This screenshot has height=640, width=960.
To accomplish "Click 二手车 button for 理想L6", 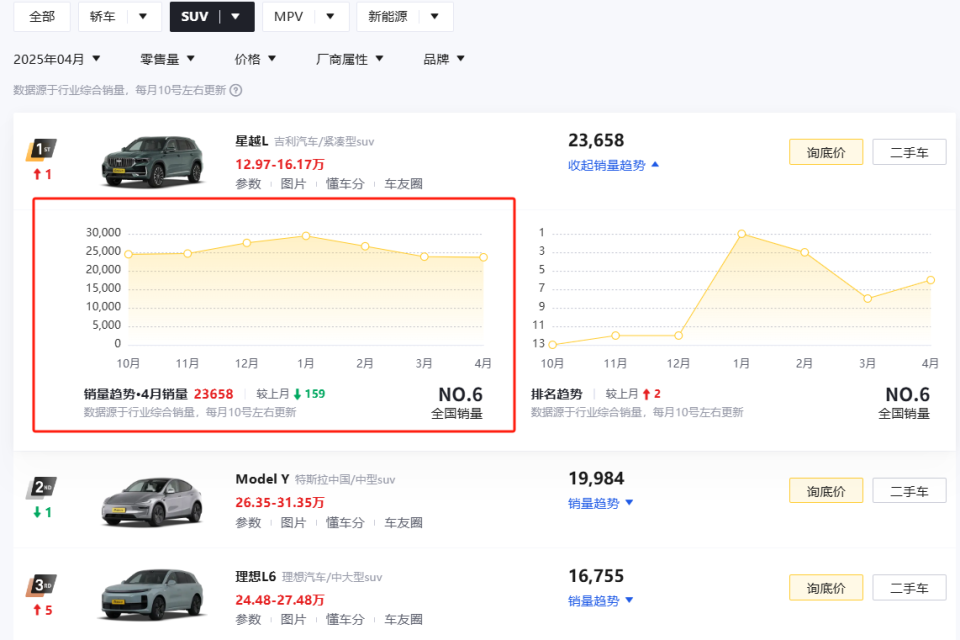I will click(x=909, y=588).
